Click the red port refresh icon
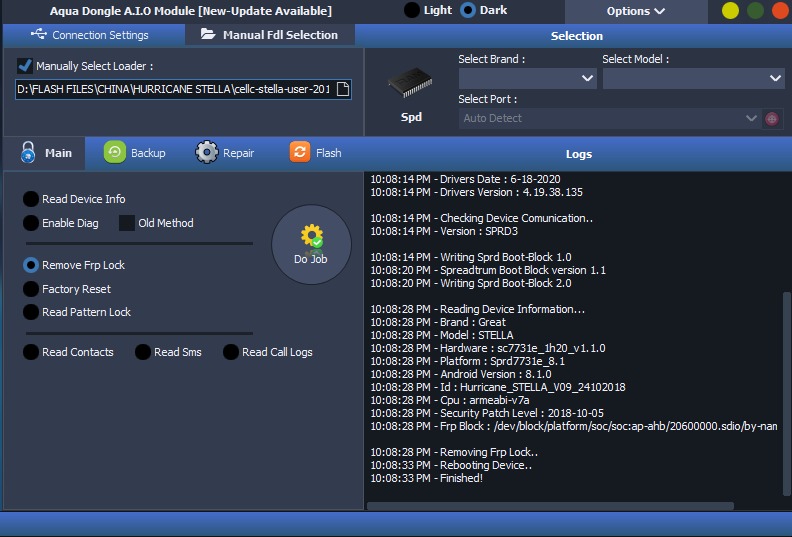Viewport: 792px width, 537px height. pyautogui.click(x=772, y=119)
